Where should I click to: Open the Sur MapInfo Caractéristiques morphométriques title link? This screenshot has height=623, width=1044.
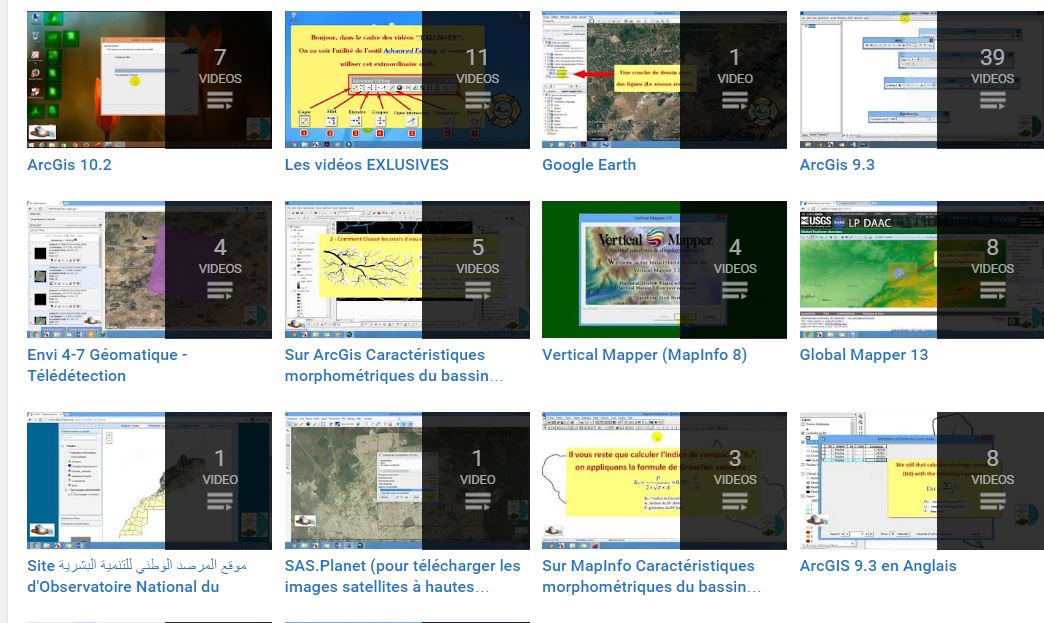(651, 576)
